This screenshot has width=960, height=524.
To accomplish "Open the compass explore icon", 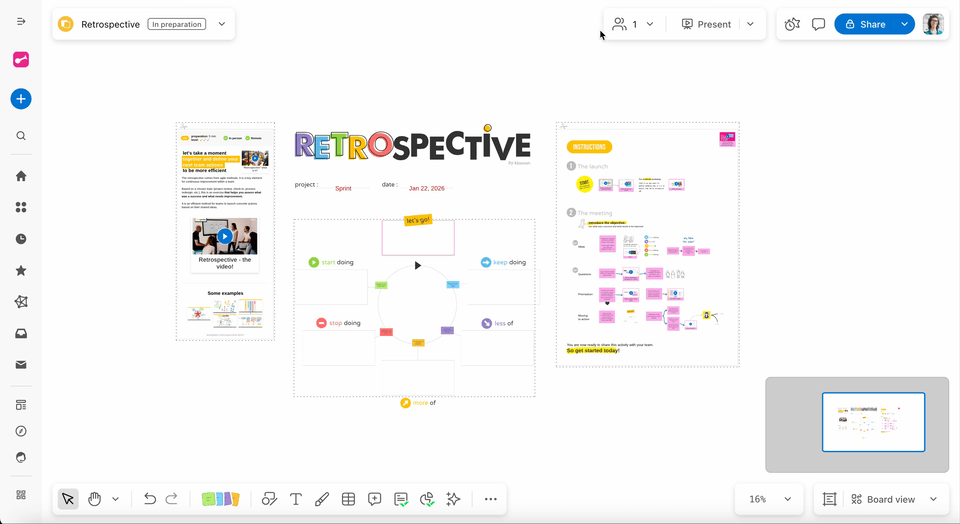I will pyautogui.click(x=21, y=432).
